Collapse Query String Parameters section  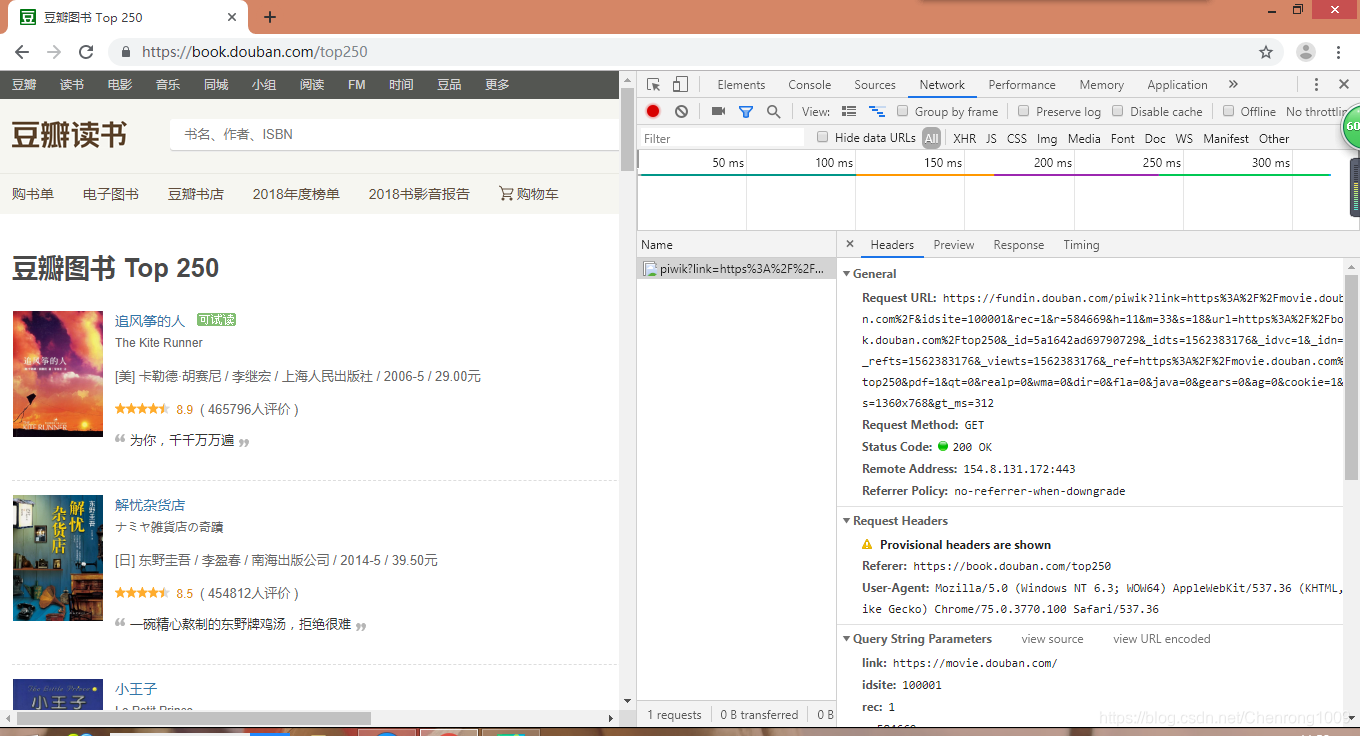(x=847, y=639)
